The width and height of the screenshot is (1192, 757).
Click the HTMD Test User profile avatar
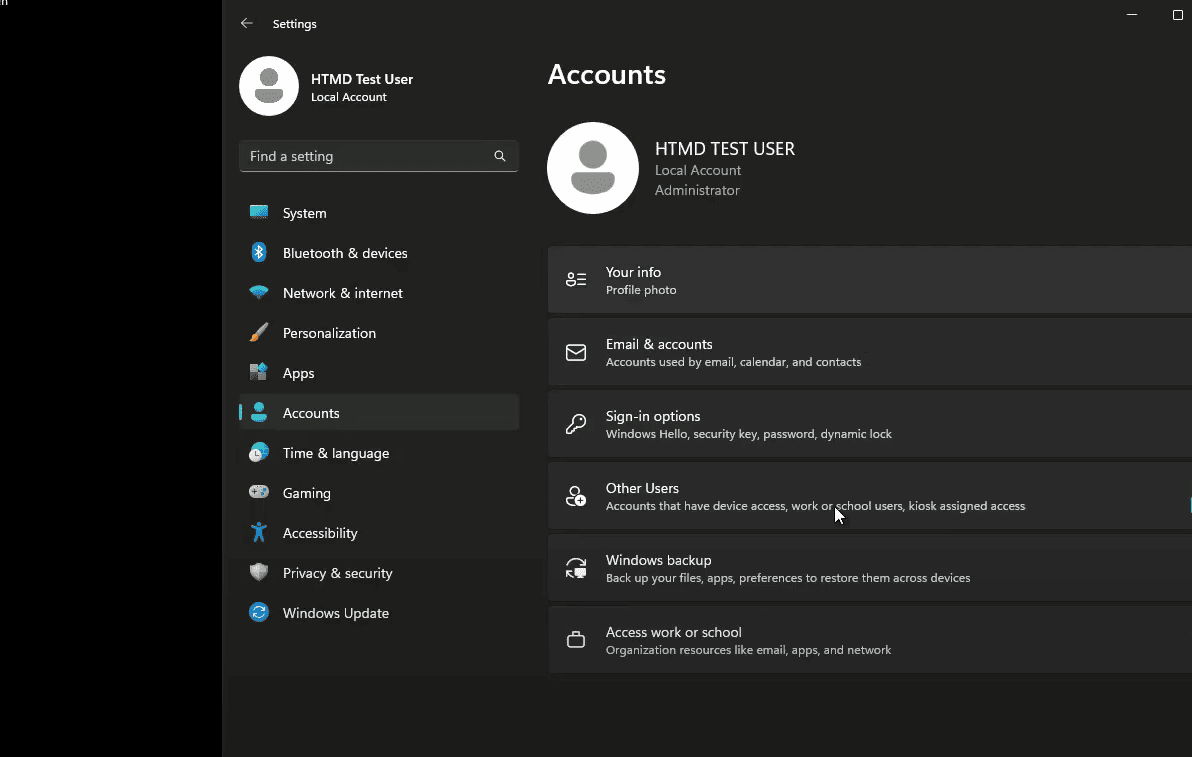(268, 86)
